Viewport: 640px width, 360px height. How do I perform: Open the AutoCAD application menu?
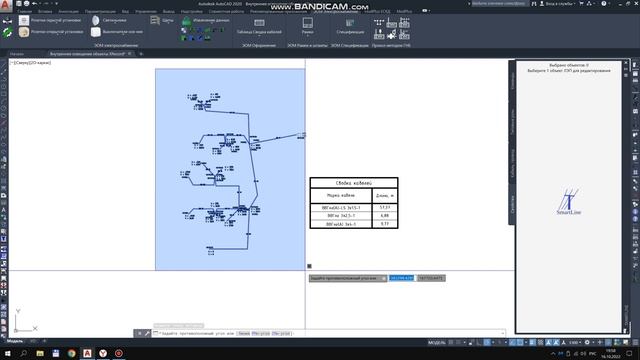coord(5,5)
